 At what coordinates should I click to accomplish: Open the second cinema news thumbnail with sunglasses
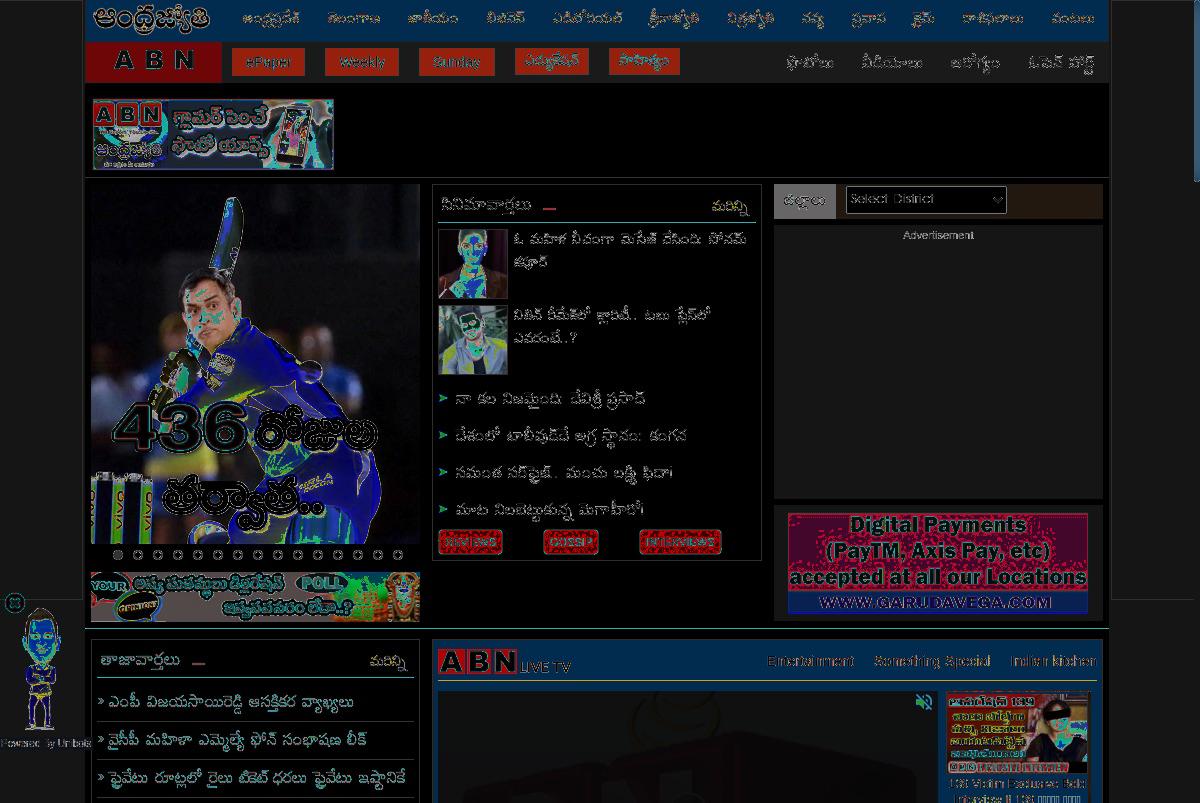click(x=473, y=340)
